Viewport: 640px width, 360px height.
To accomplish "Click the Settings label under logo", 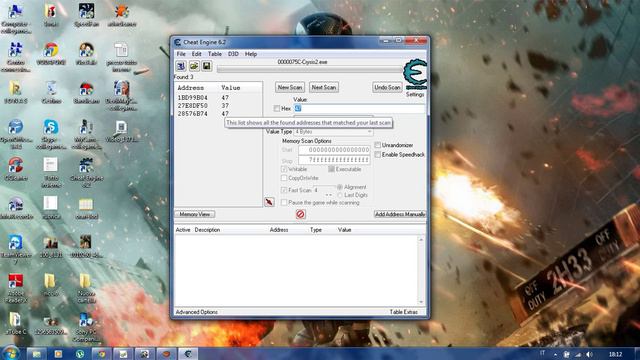I will tap(415, 94).
